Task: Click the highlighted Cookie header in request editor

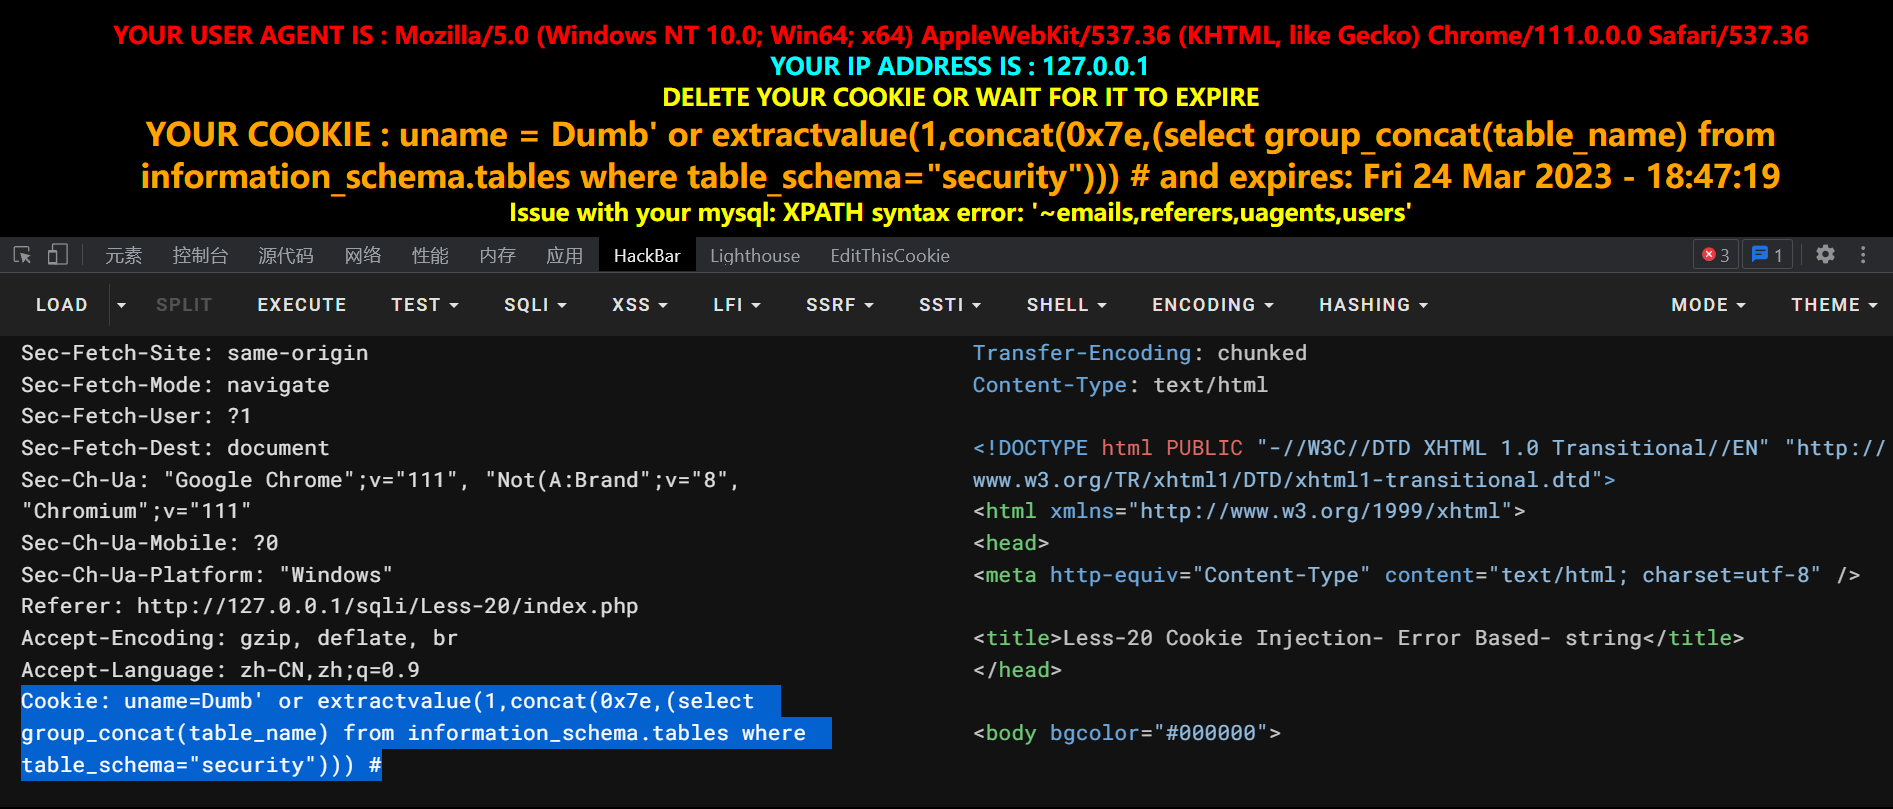Action: point(426,733)
